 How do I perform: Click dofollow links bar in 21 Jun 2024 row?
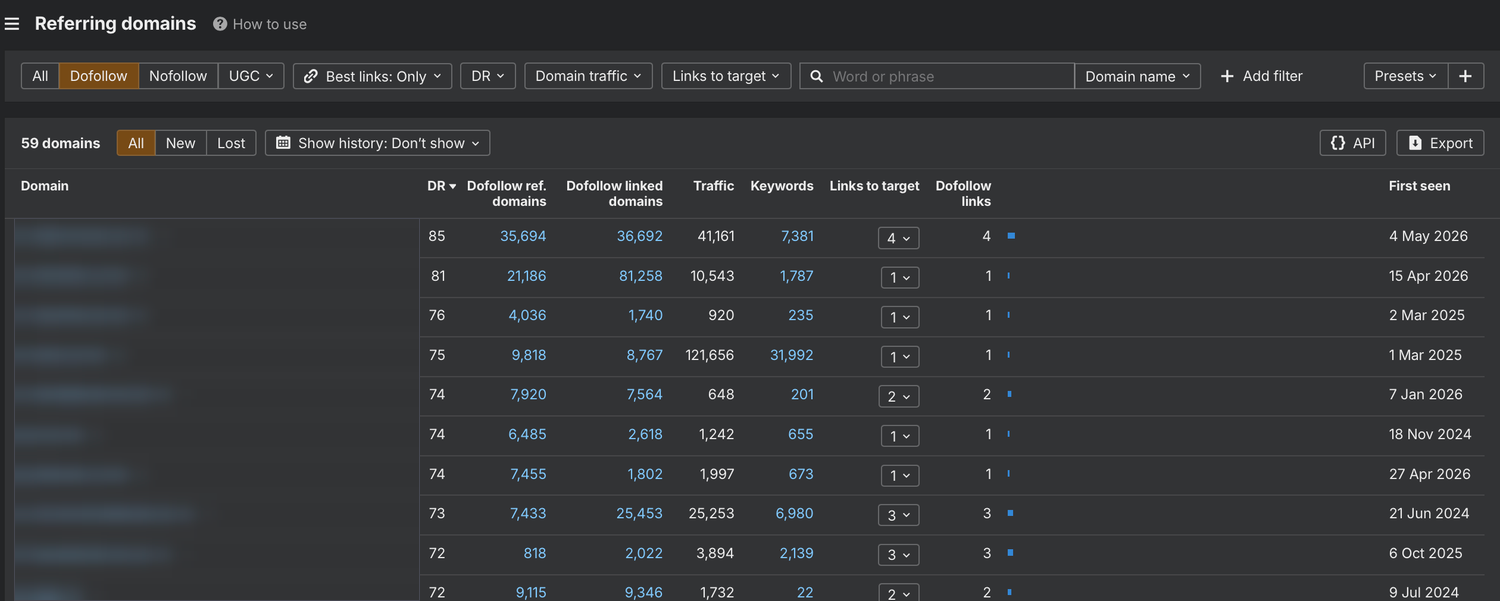point(1010,513)
